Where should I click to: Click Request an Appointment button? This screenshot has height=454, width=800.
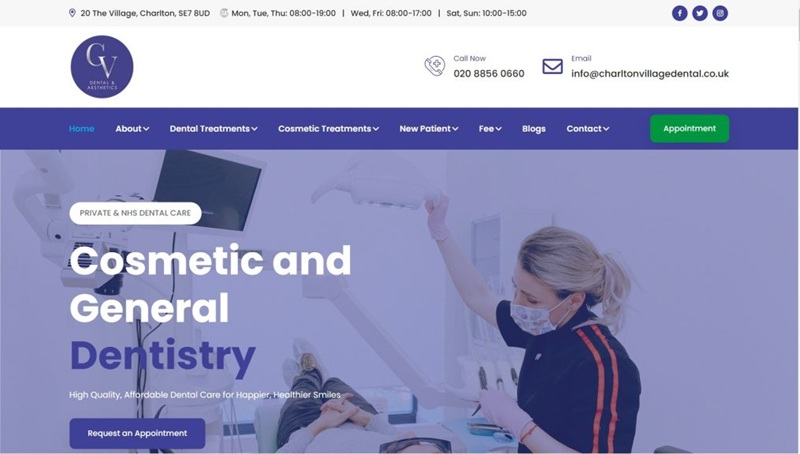click(137, 433)
